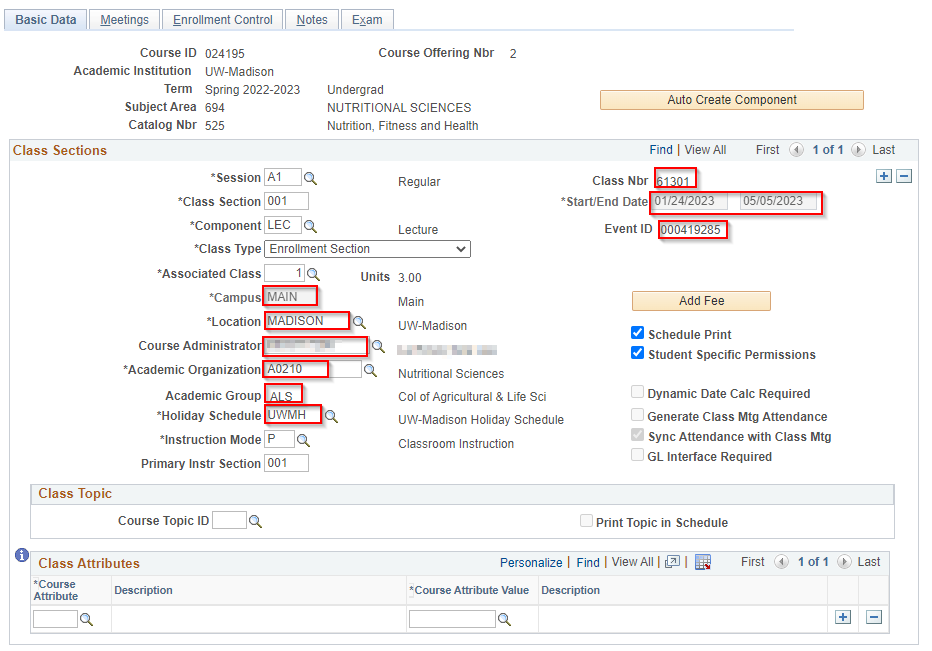
Task: Switch to the Basic Data tab
Action: pos(46,20)
